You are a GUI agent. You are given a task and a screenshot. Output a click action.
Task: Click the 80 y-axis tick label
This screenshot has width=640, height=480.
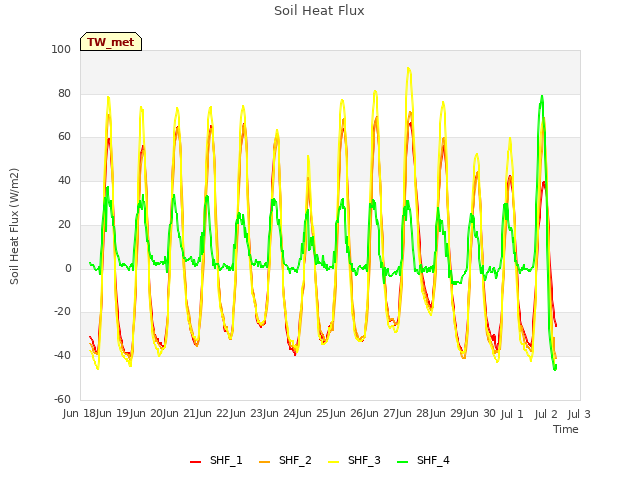64,93
